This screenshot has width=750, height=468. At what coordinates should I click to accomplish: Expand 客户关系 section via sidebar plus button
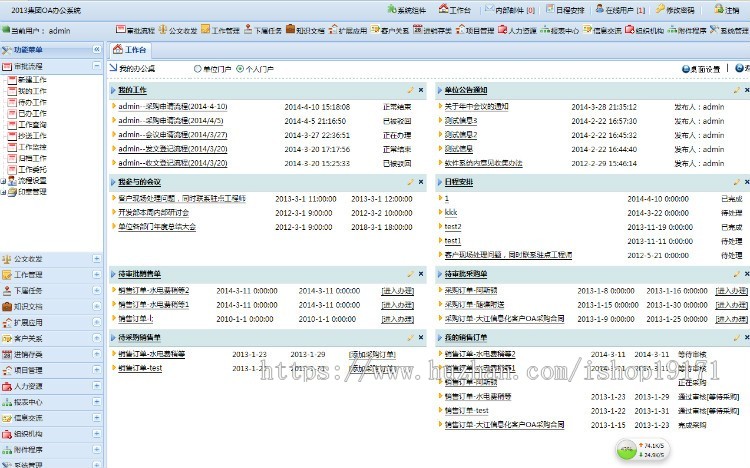(97, 338)
